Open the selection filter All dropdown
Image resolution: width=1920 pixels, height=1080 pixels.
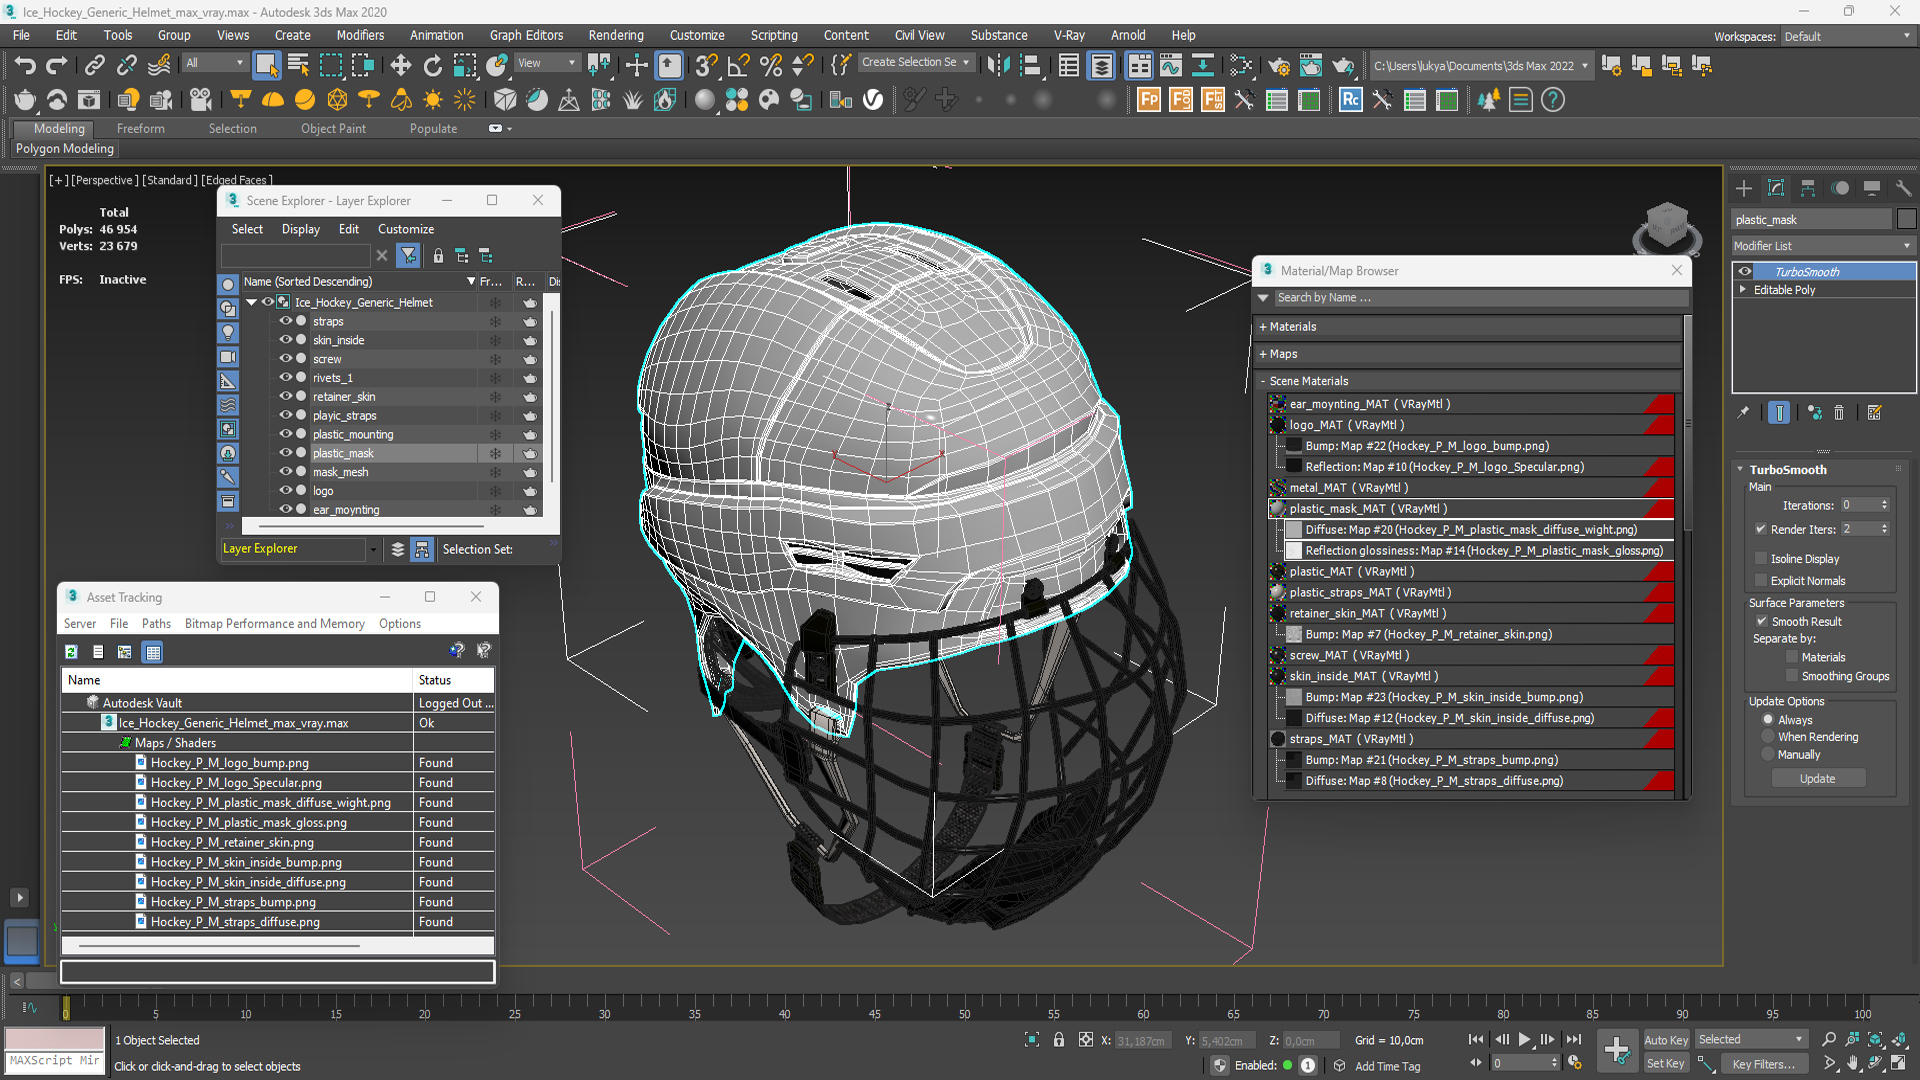pos(214,63)
